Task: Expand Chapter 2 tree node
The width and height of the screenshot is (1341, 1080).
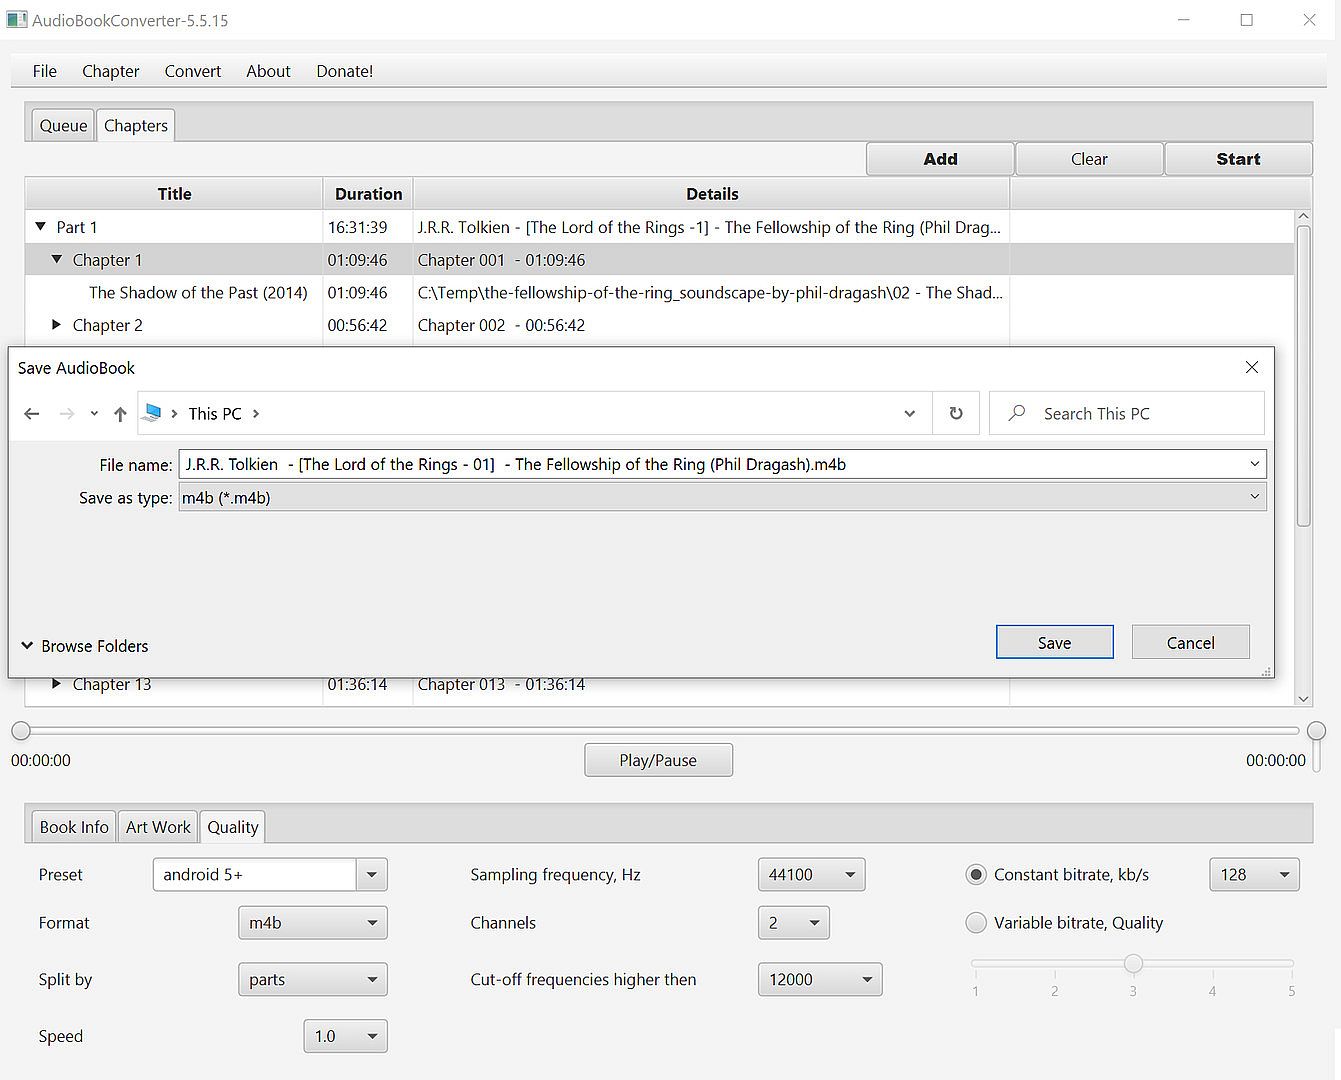Action: point(57,325)
